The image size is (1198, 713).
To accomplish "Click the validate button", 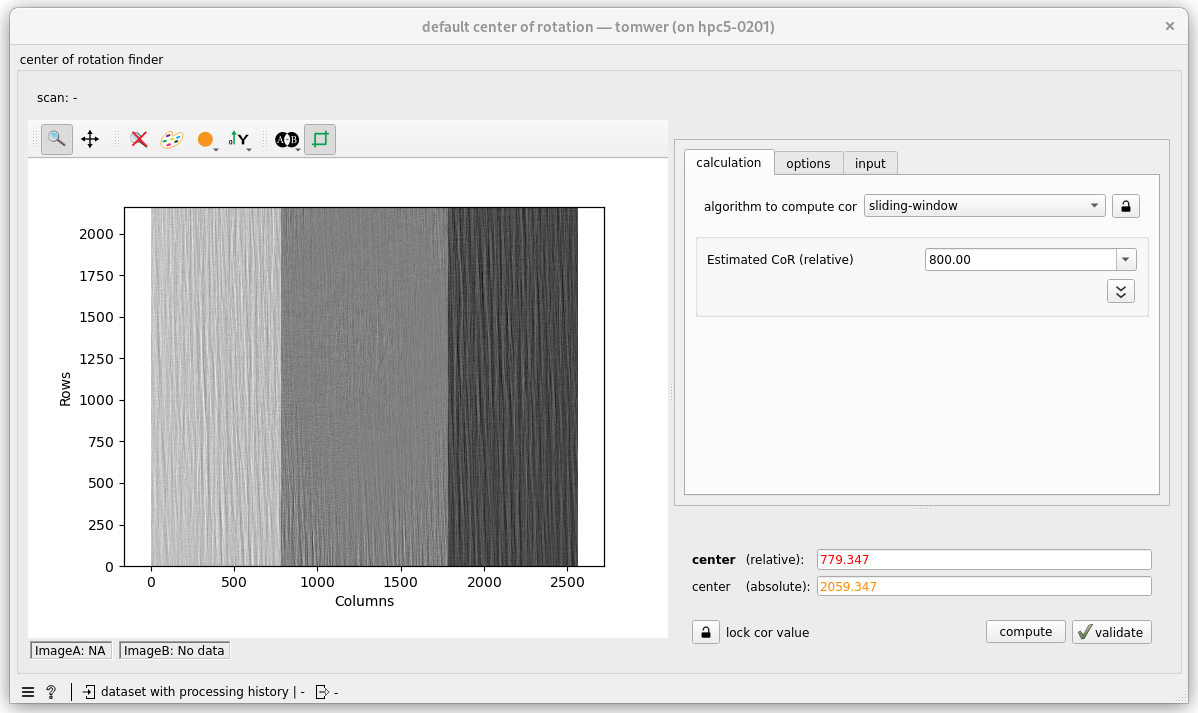I will [x=1112, y=632].
